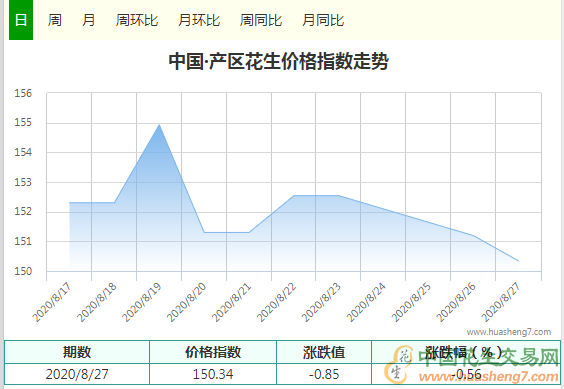Click the 150.34 price index cell
The image size is (564, 389).
213,374
